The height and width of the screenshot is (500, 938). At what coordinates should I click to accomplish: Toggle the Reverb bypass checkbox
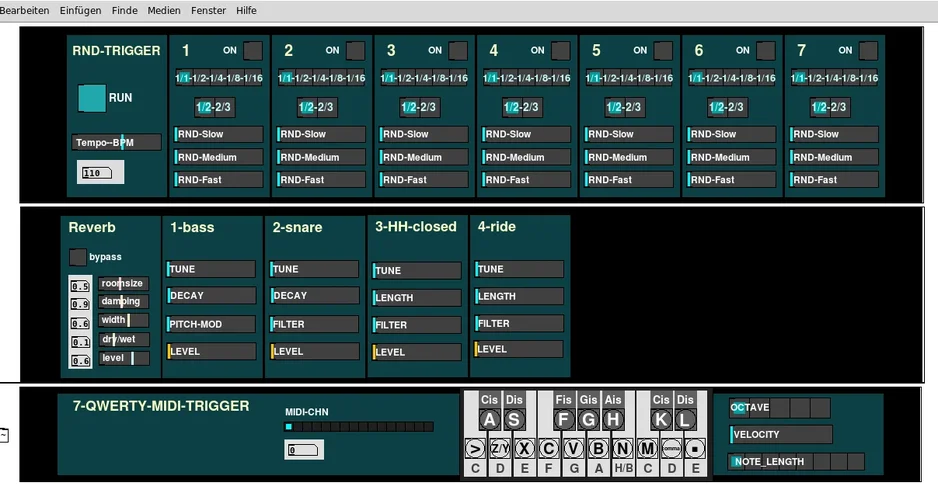[x=77, y=257]
